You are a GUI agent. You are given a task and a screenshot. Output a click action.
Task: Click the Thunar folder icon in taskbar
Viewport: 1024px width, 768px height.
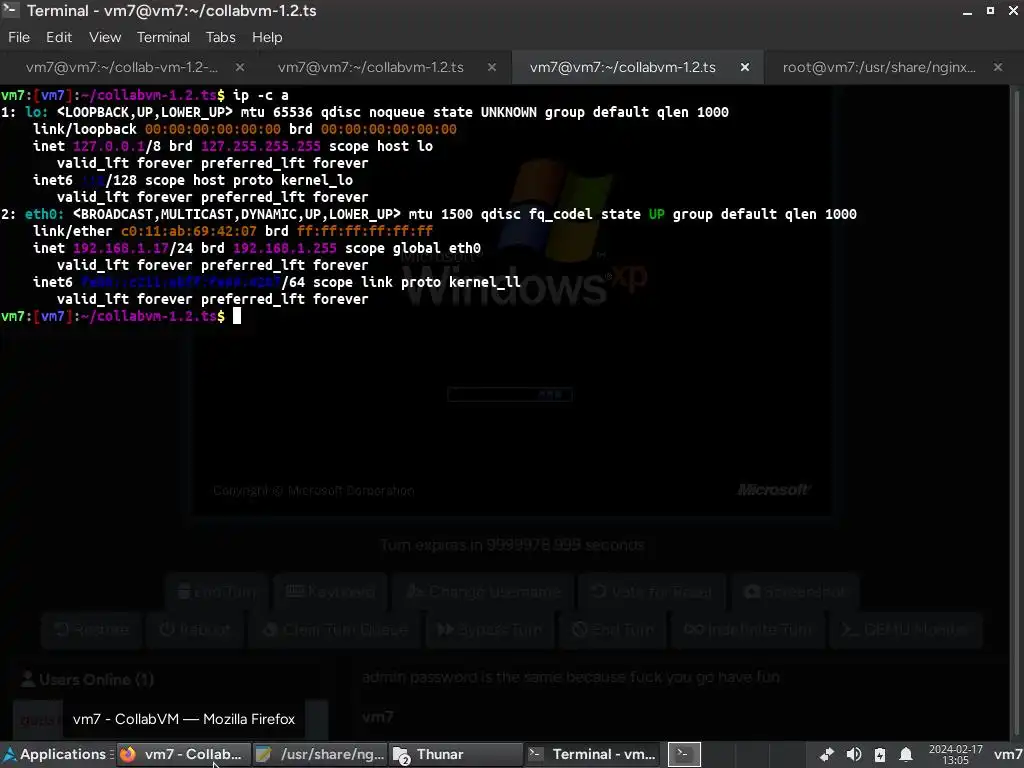pos(401,755)
